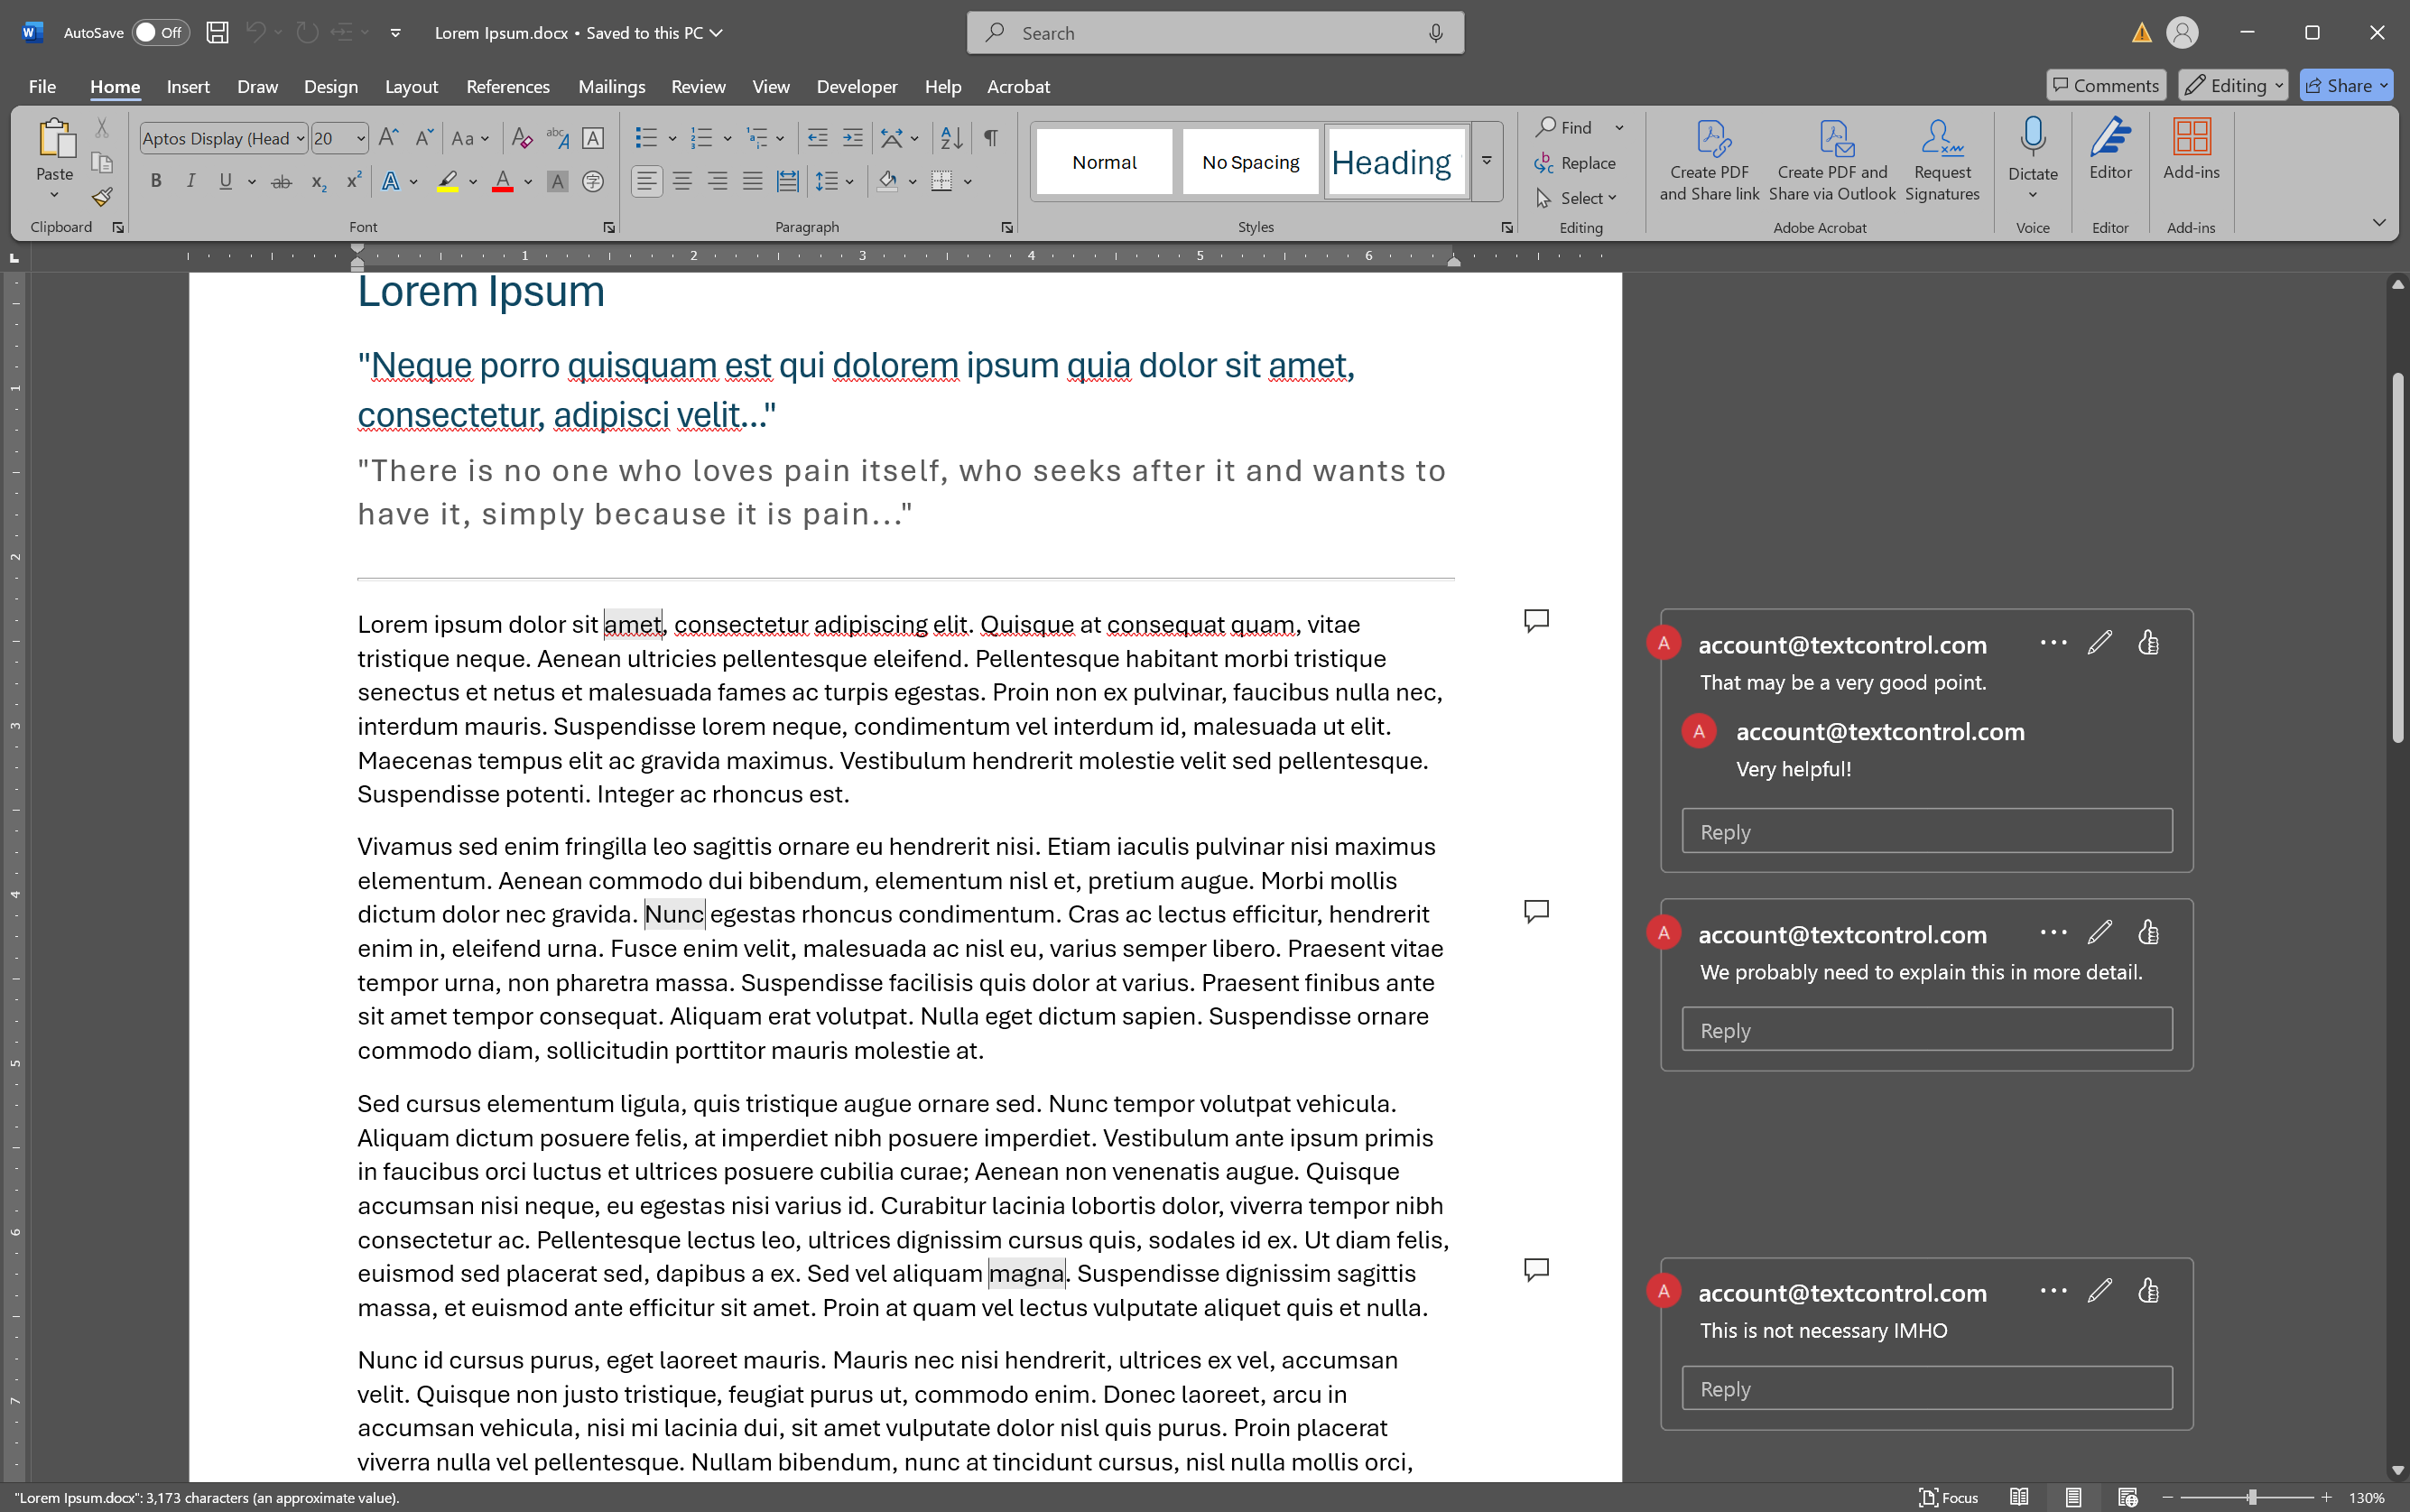The width and height of the screenshot is (2410, 1512).
Task: Click the Share button
Action: coord(2345,85)
